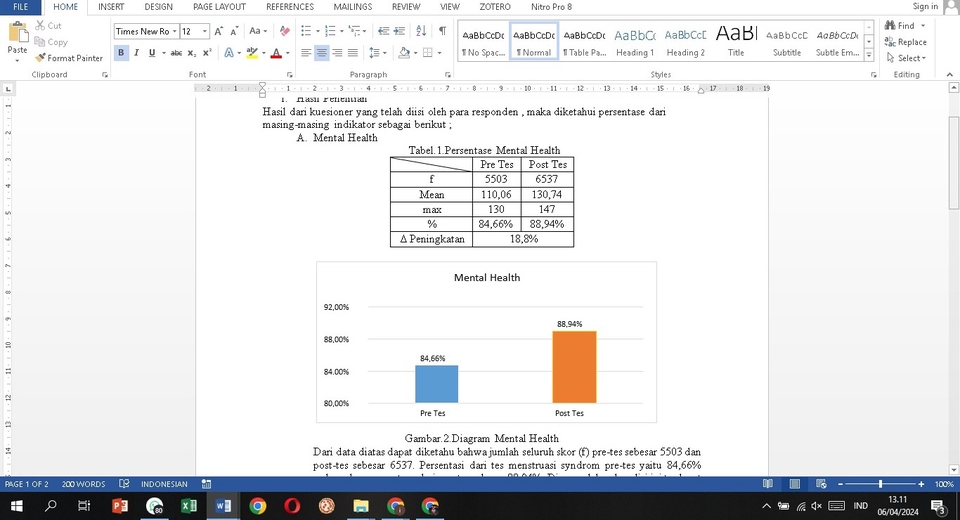Open font name dropdown Times New Roman
The height and width of the screenshot is (520, 960).
tap(174, 31)
